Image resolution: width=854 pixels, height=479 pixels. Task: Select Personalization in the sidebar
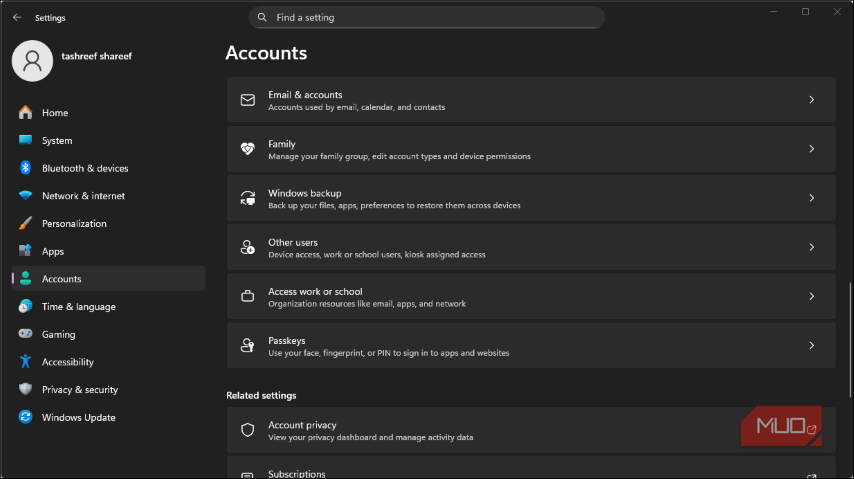pos(74,224)
